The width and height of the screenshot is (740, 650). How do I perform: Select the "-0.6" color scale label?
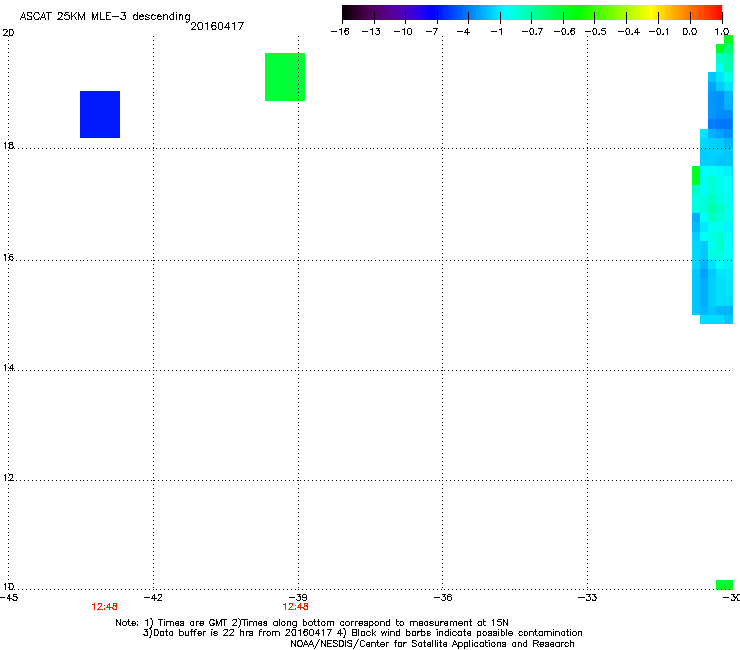[564, 32]
